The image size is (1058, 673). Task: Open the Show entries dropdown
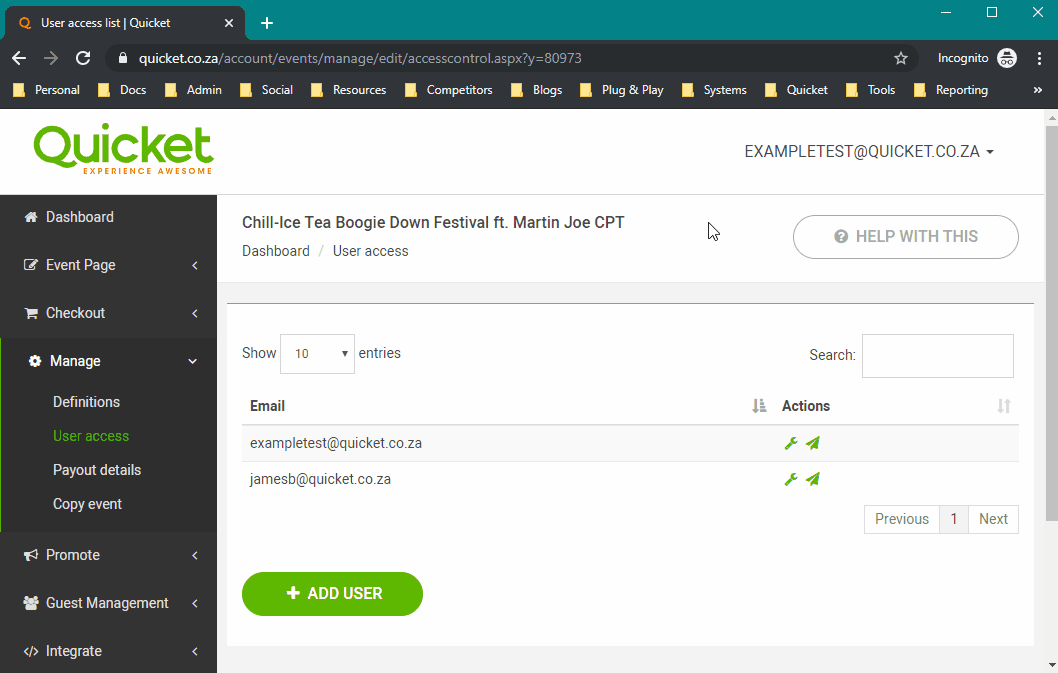pos(317,354)
